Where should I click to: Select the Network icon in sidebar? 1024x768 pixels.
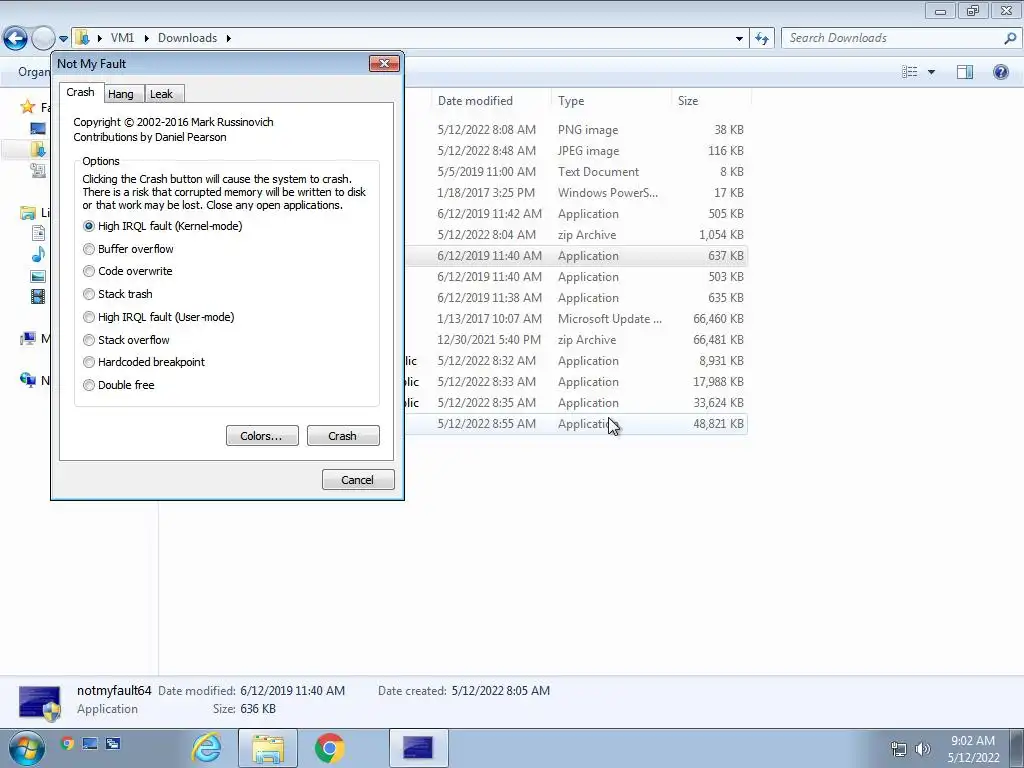pos(27,379)
